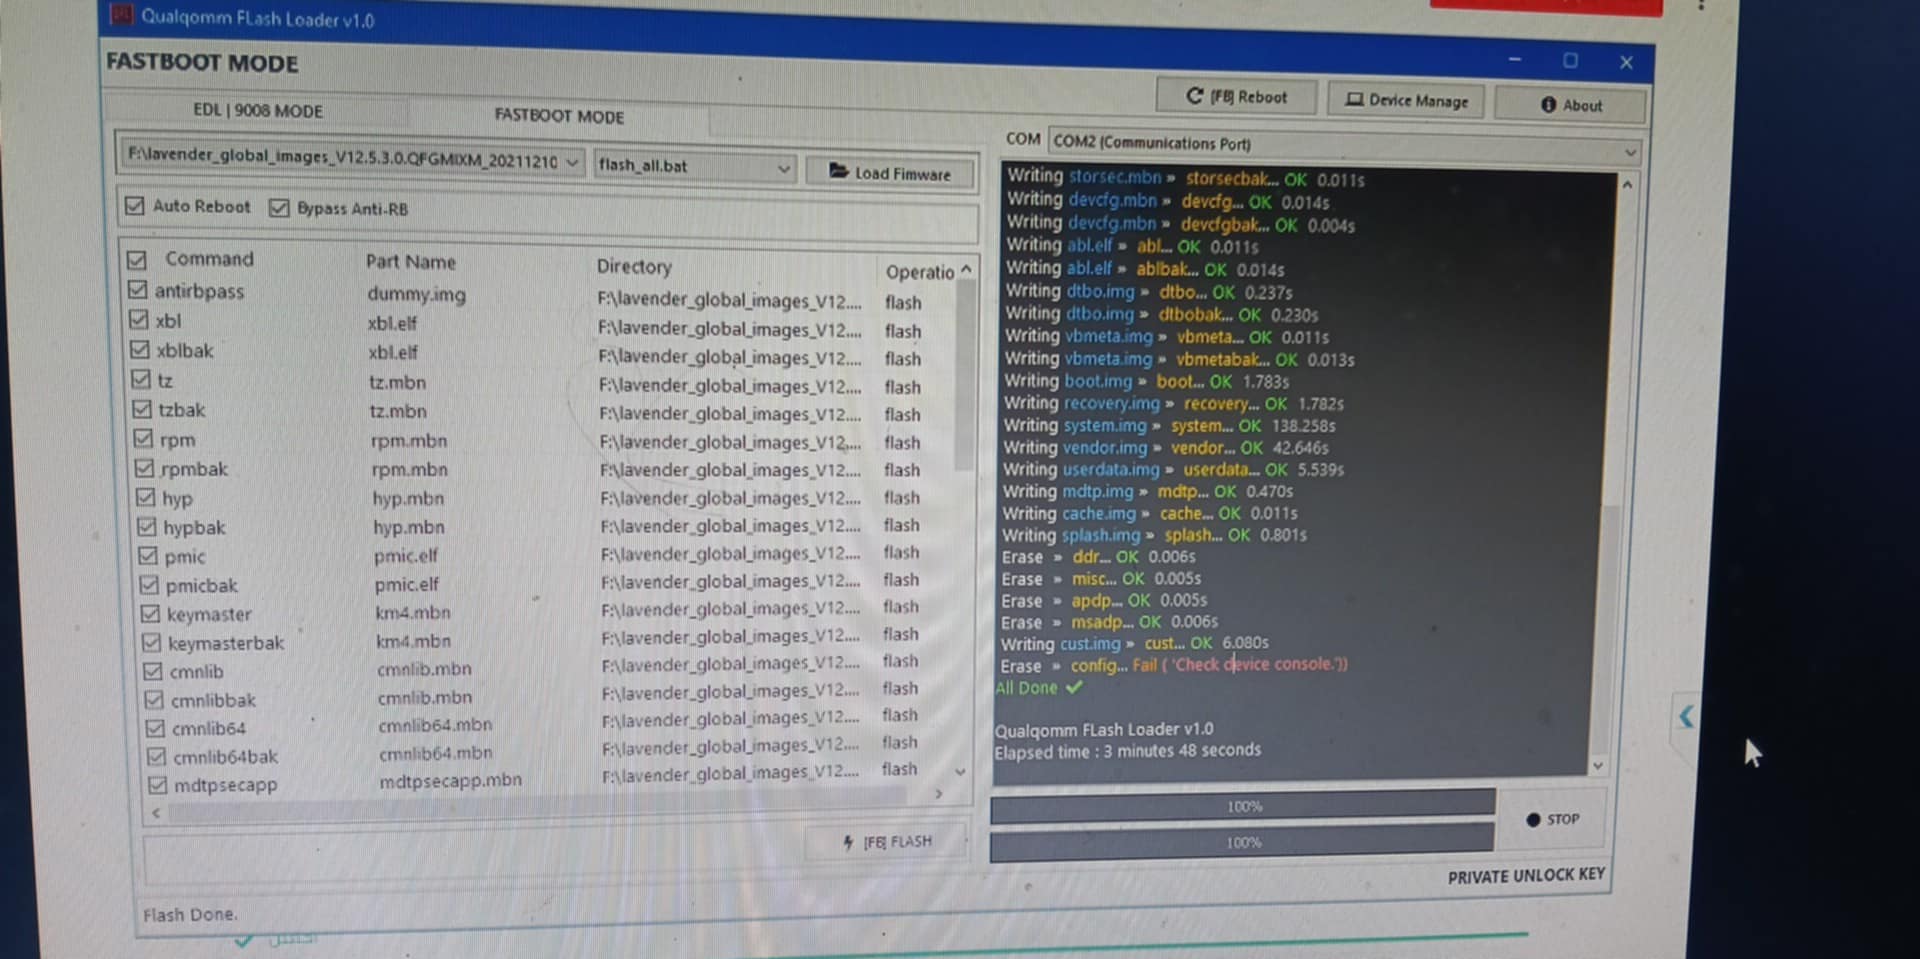Image resolution: width=1920 pixels, height=959 pixels.
Task: Click the STOP button
Action: tap(1553, 819)
